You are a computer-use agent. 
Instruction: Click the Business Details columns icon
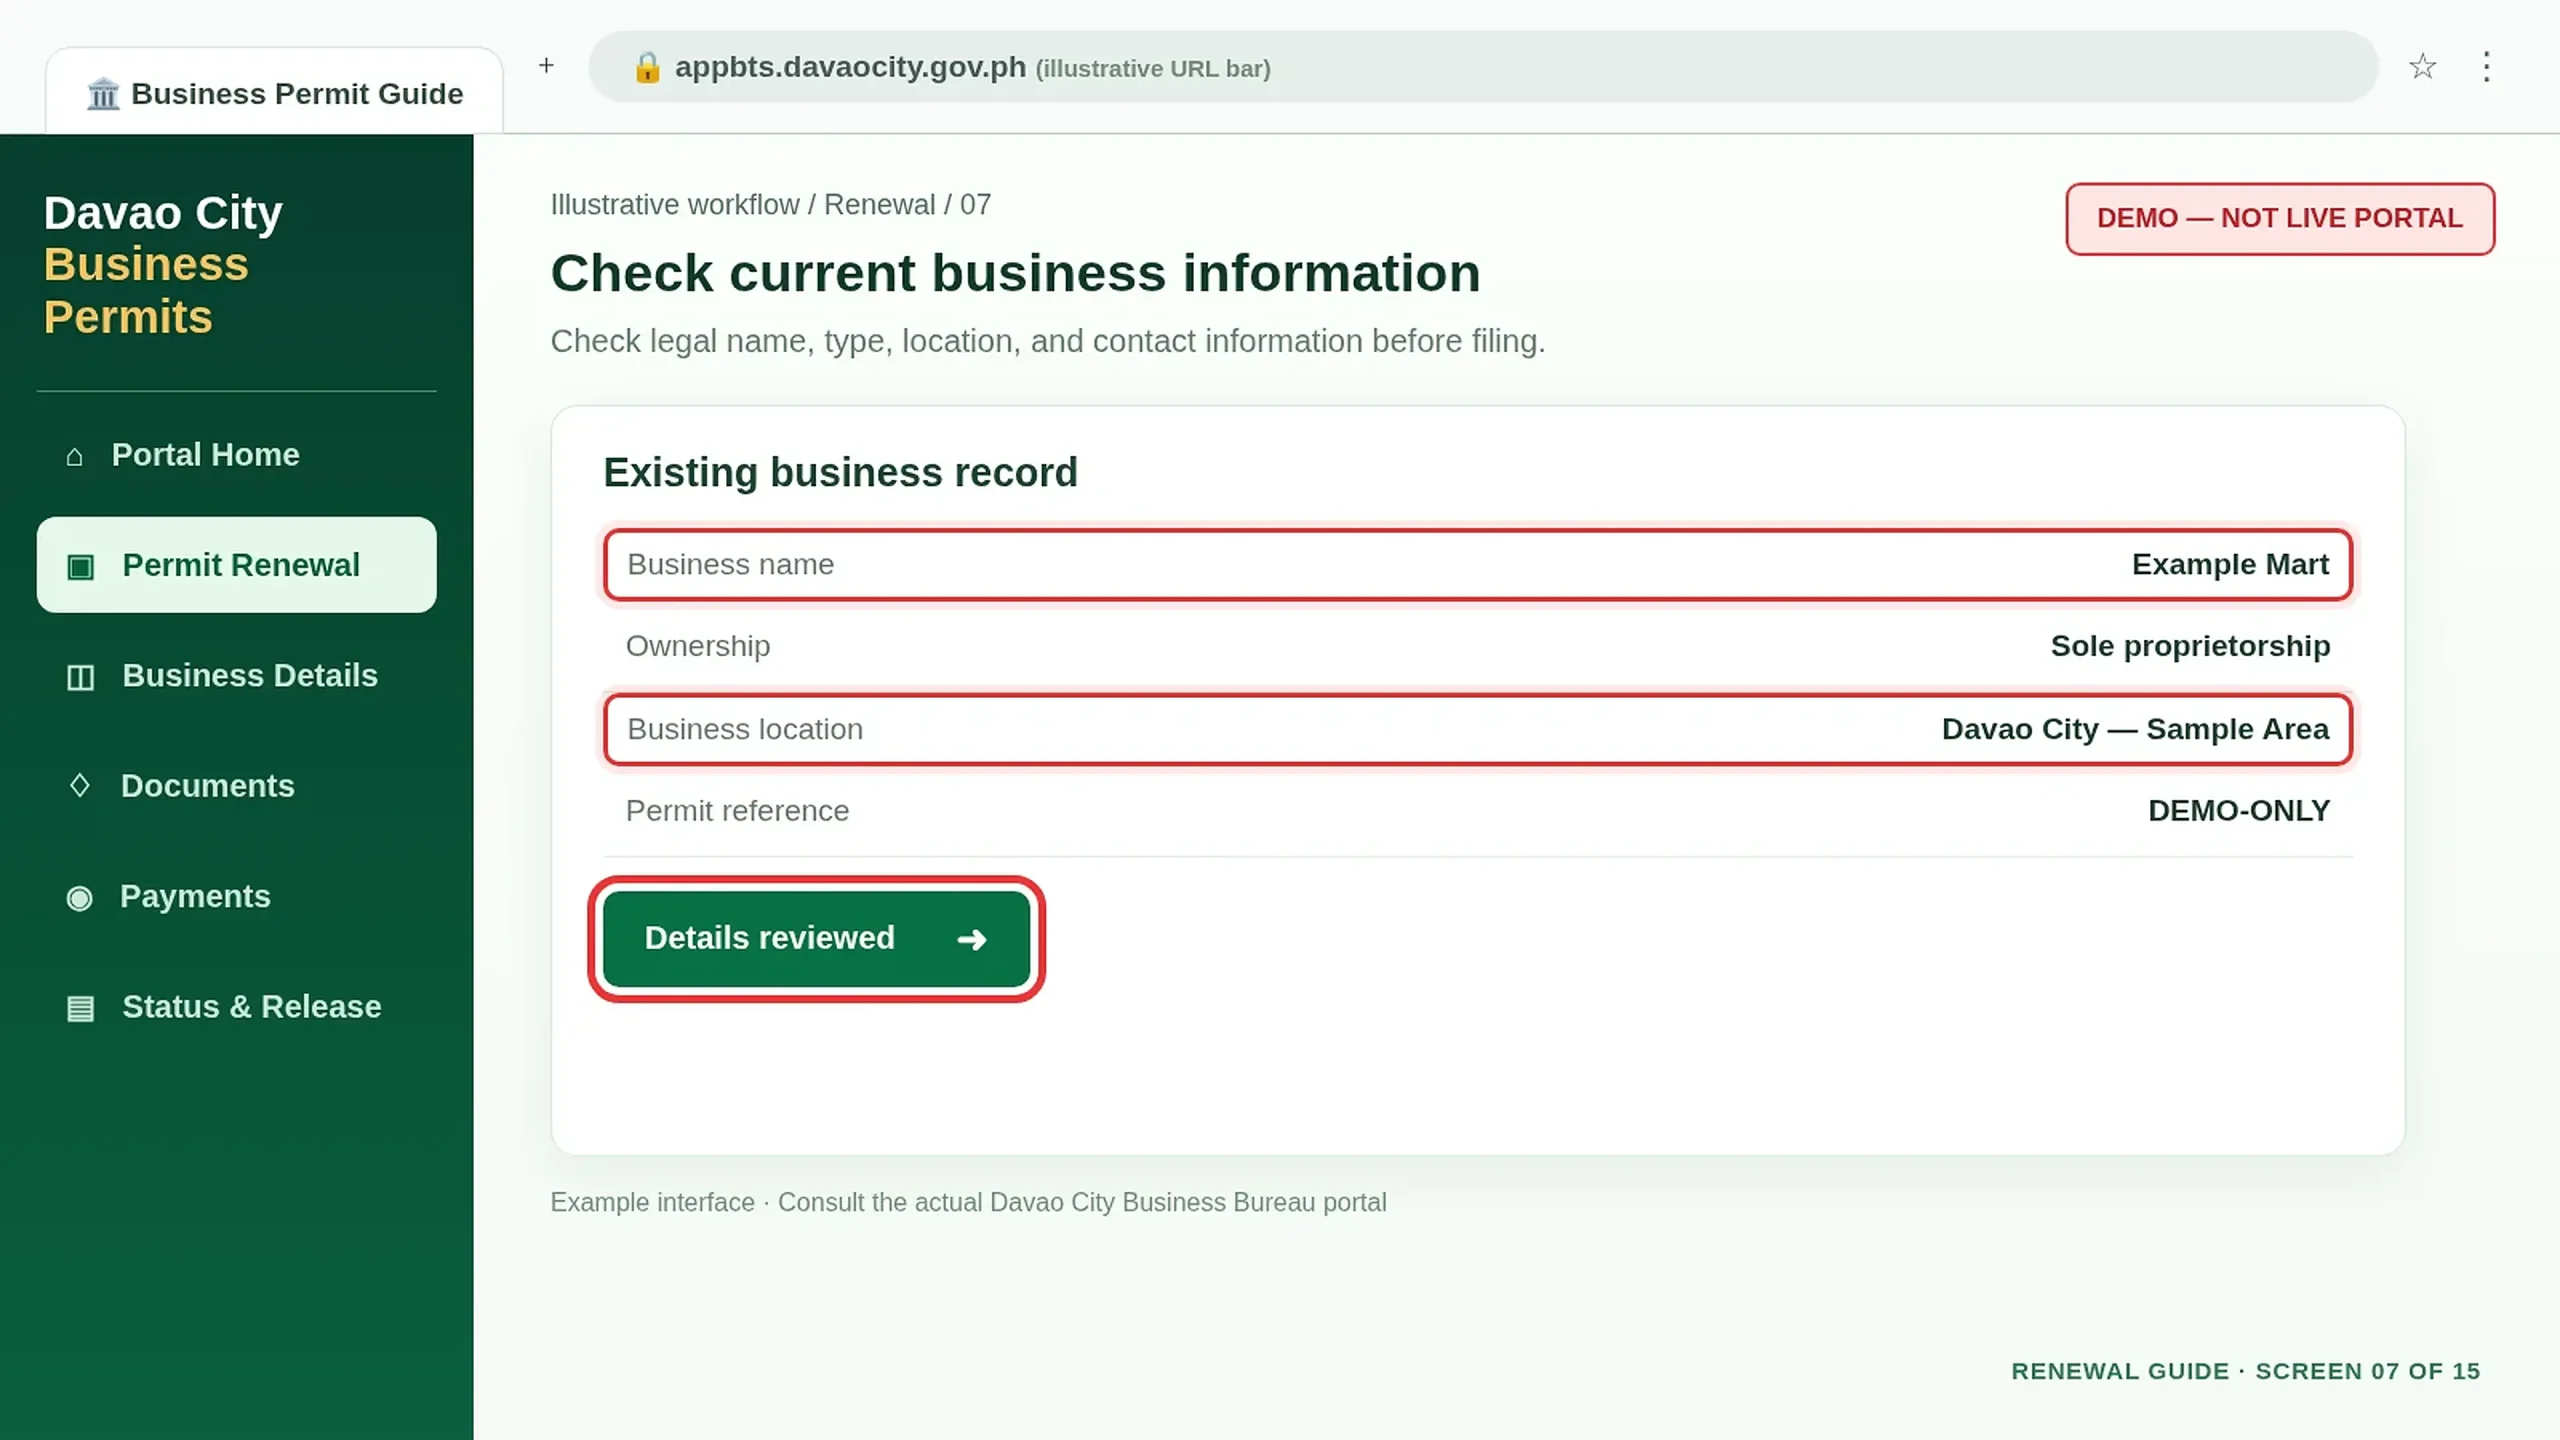point(80,677)
